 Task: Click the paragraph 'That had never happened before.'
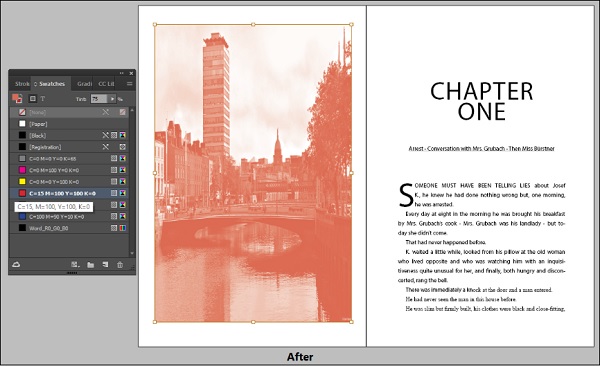tap(446, 242)
